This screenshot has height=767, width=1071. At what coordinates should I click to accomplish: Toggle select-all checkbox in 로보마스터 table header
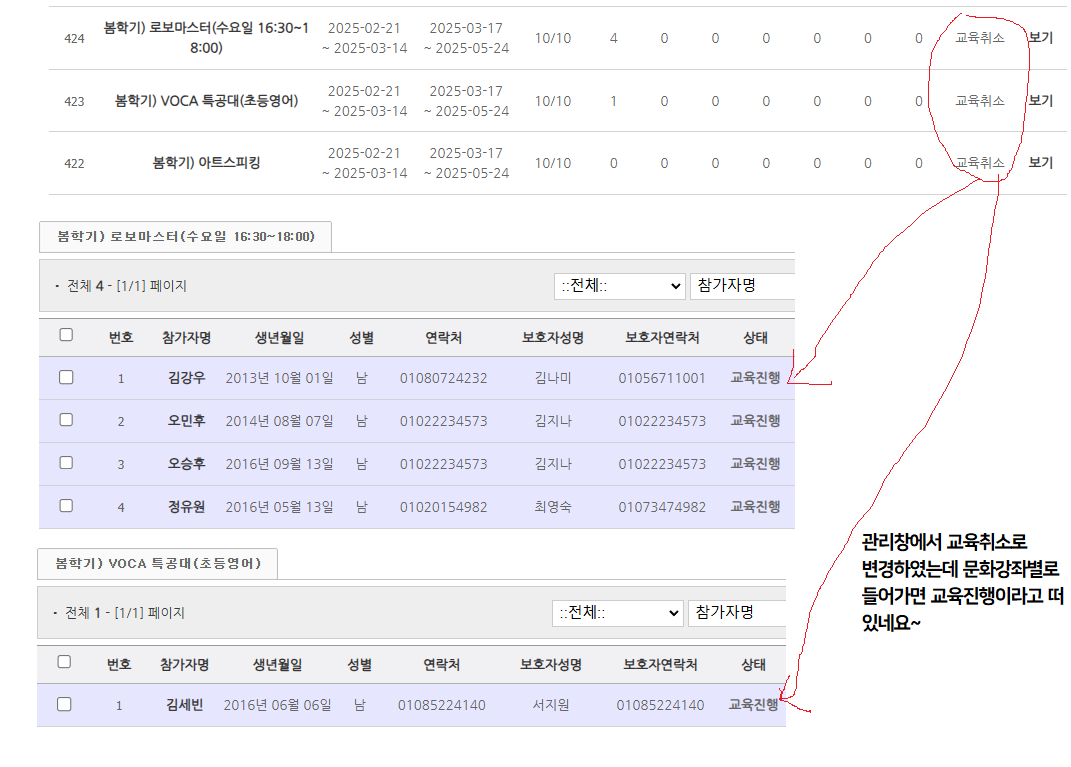click(66, 335)
